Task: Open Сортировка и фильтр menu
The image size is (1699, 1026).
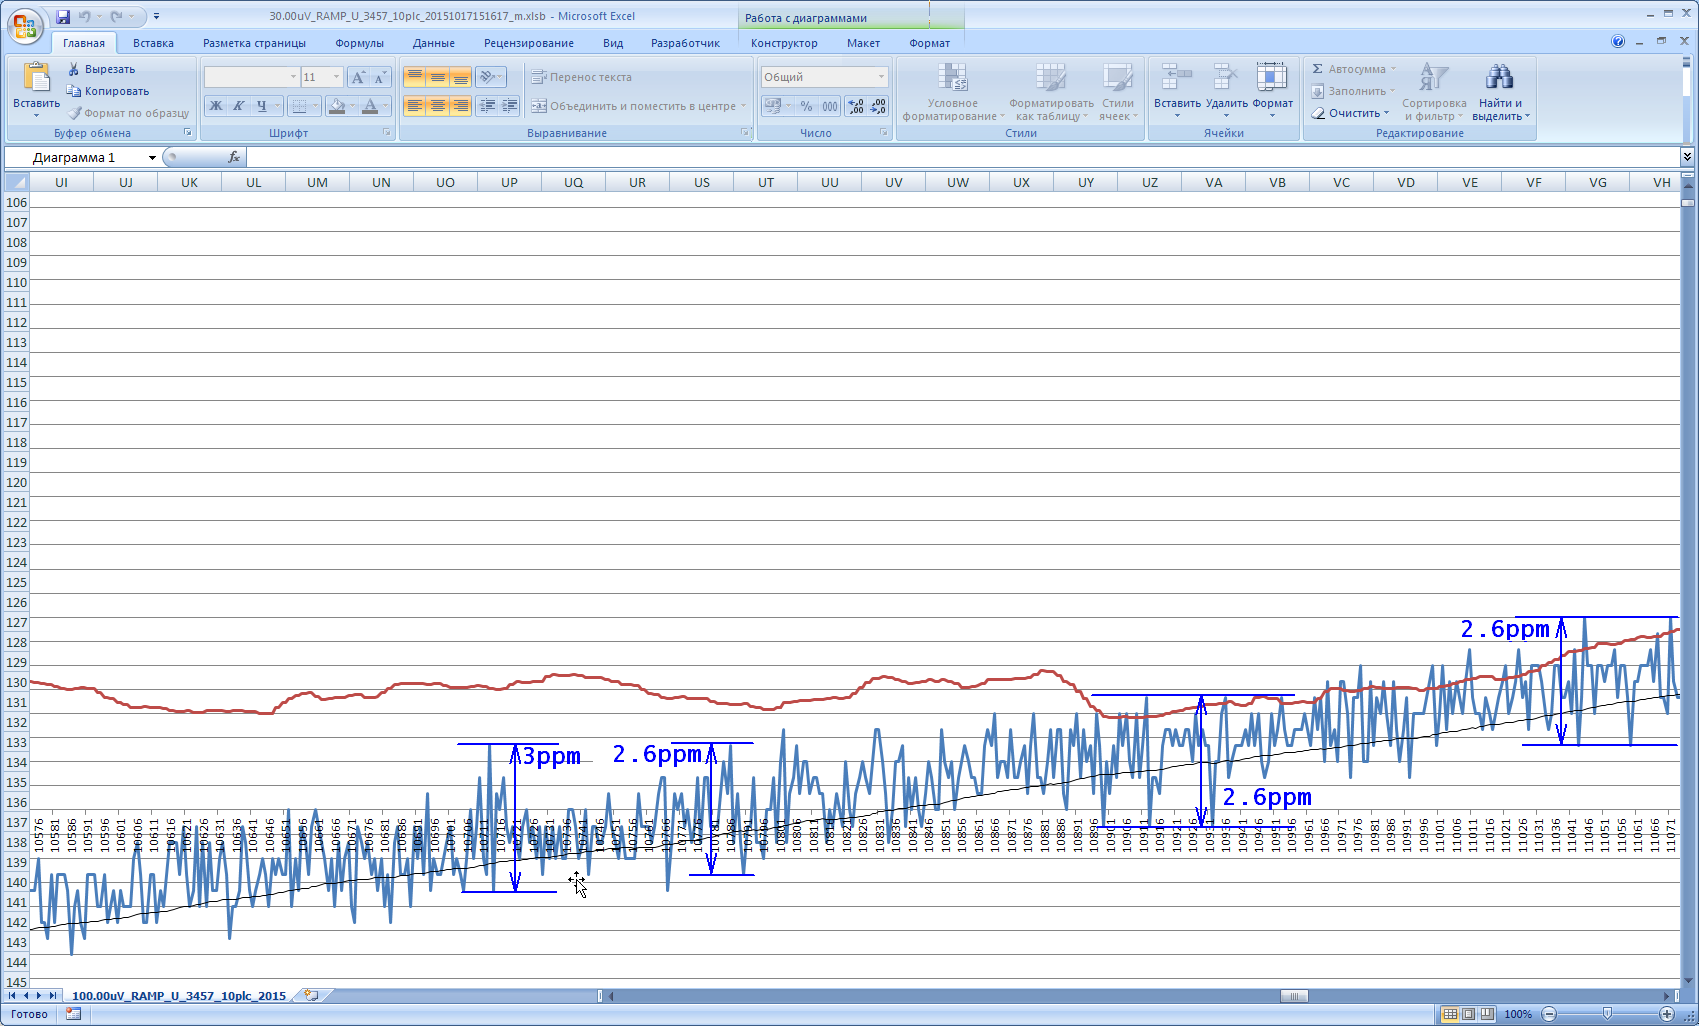Action: 1434,91
